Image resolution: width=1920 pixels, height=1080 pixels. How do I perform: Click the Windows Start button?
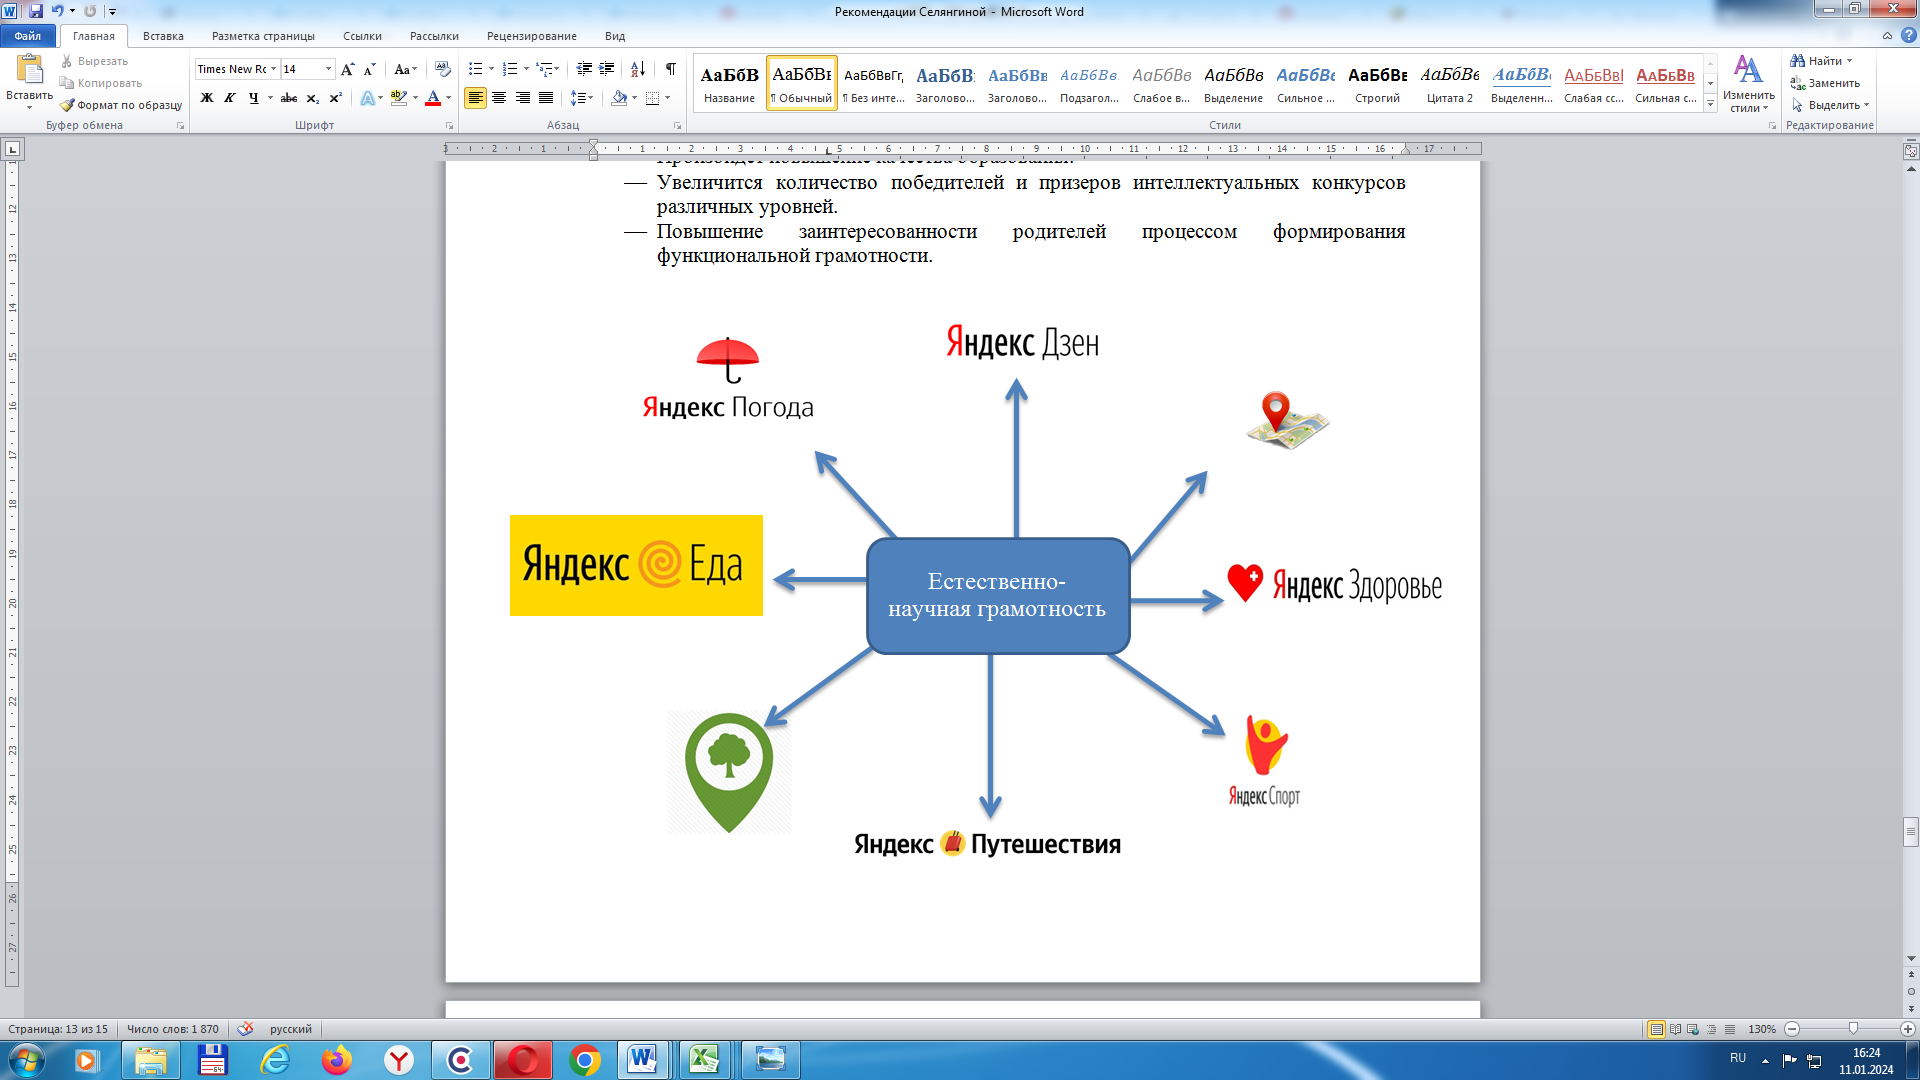(x=27, y=1060)
